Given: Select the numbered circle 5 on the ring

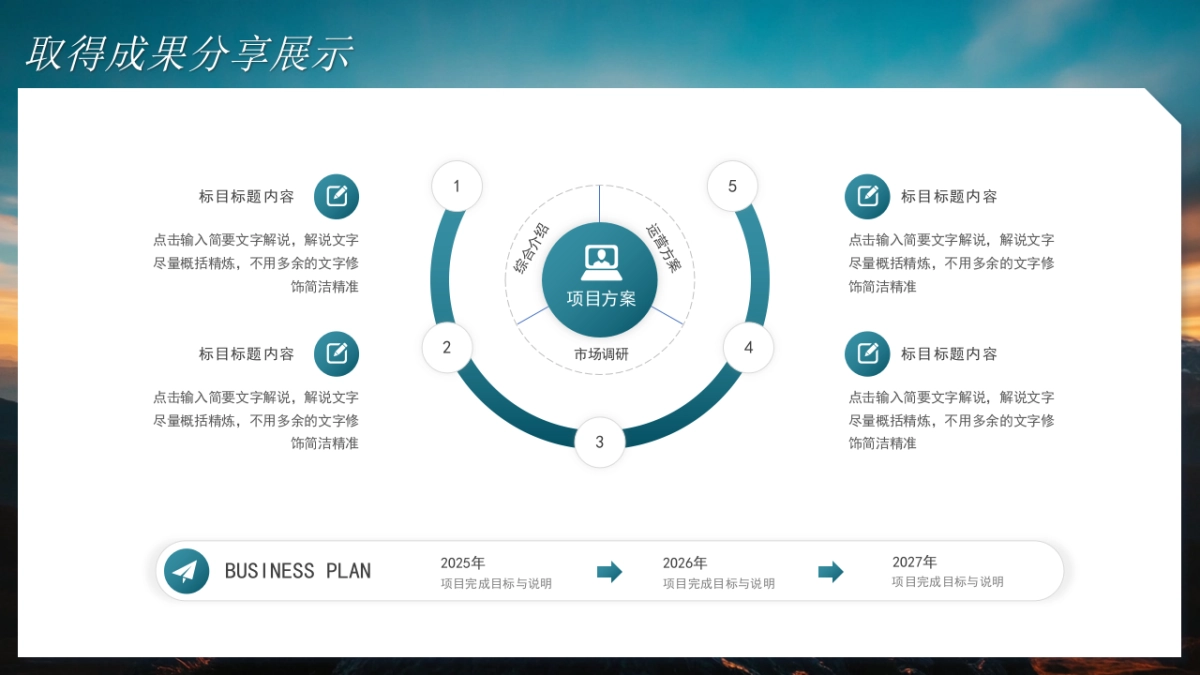Looking at the screenshot, I should click(734, 185).
